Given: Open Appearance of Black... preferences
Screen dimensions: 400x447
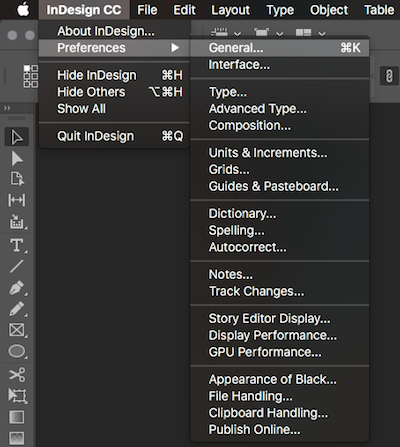Looking at the screenshot, I should coord(280,380).
